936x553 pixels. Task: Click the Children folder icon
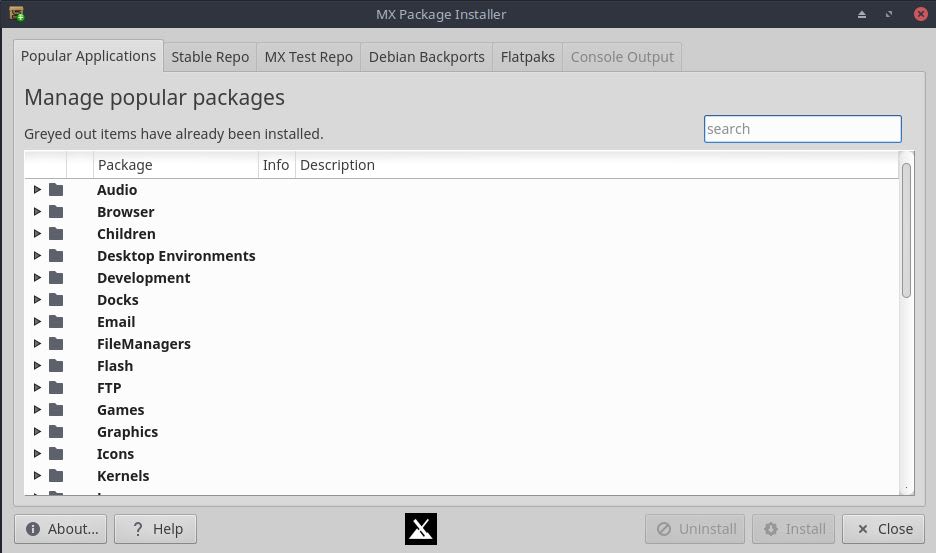[x=56, y=234]
